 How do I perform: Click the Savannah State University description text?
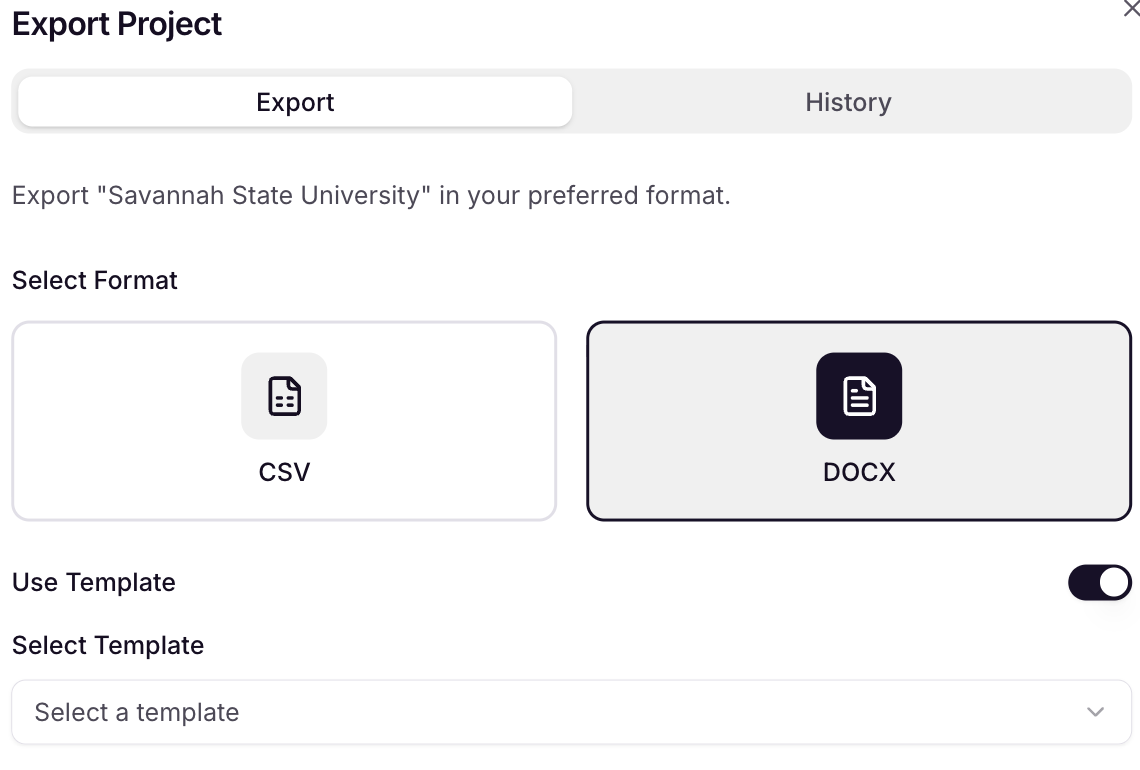[372, 196]
